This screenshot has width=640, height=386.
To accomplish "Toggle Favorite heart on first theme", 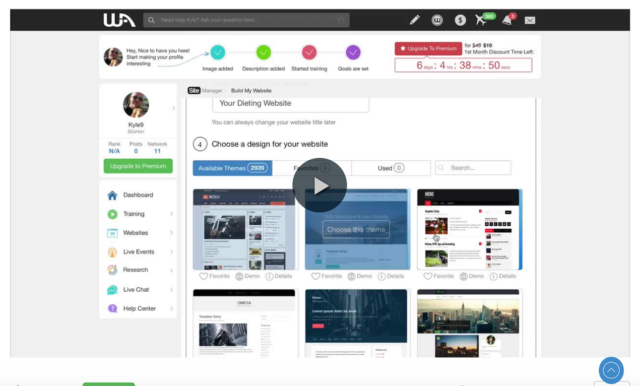I will click(203, 276).
